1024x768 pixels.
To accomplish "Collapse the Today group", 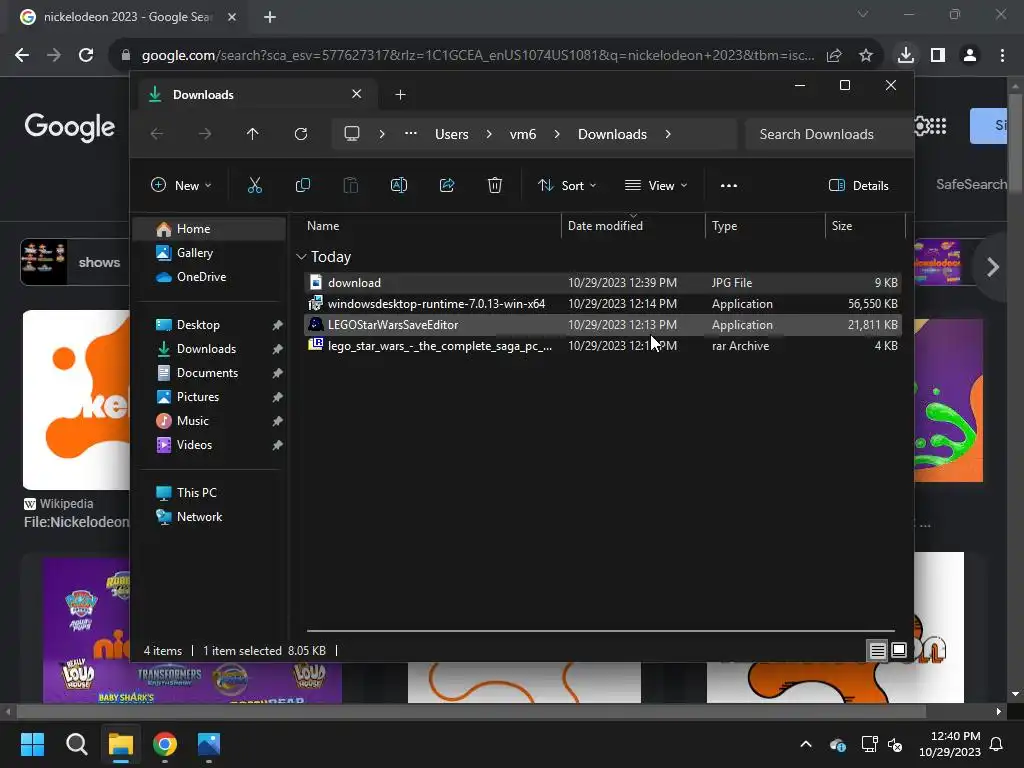I will 301,257.
